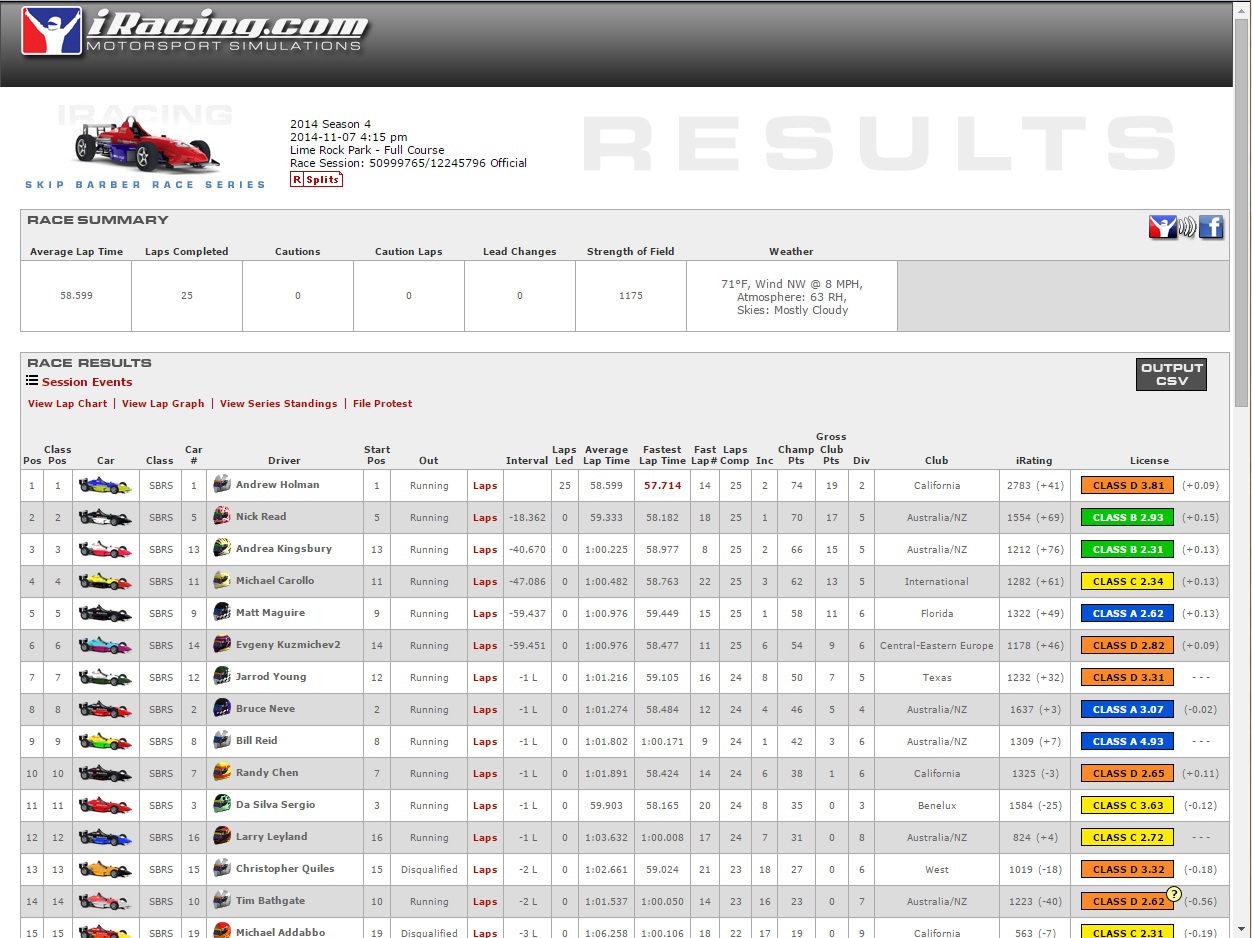
Task: Click the question mark icon on Tim Bathgate's license
Action: click(1174, 894)
